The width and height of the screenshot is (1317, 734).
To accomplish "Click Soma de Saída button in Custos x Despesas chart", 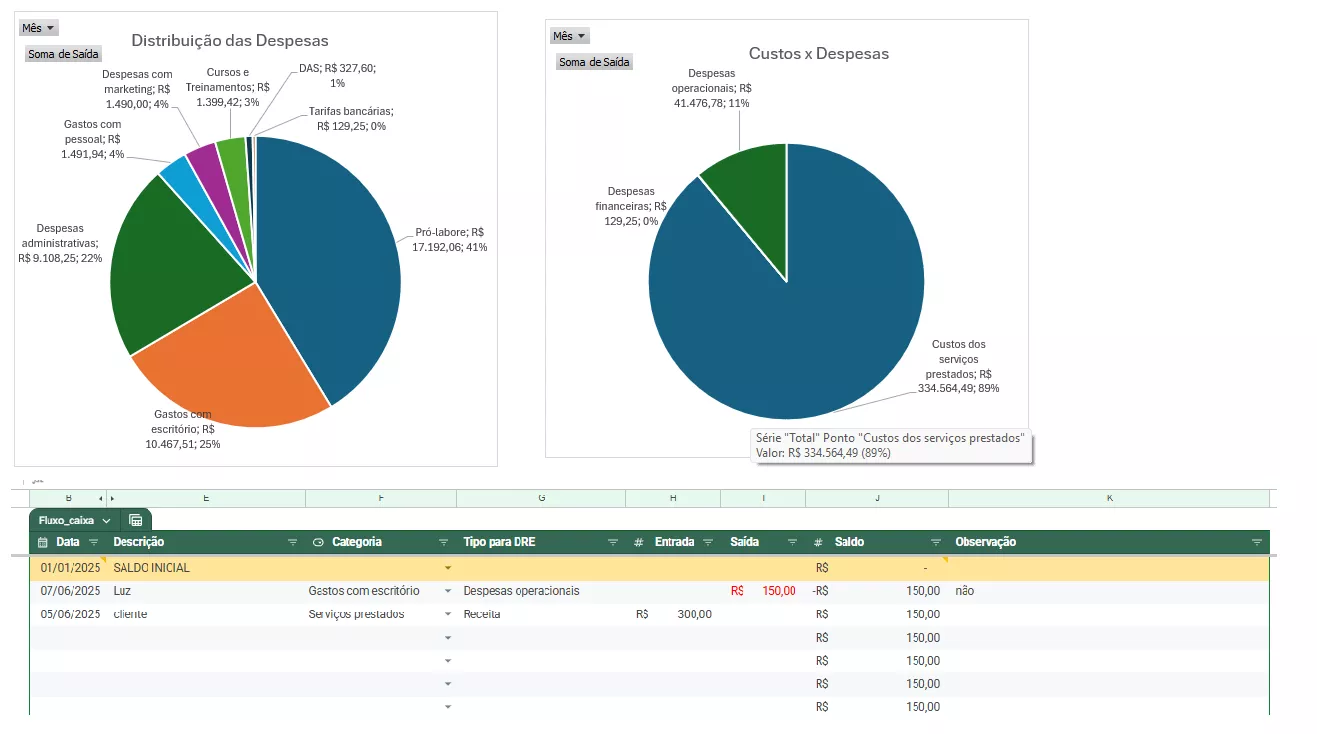I will [595, 62].
